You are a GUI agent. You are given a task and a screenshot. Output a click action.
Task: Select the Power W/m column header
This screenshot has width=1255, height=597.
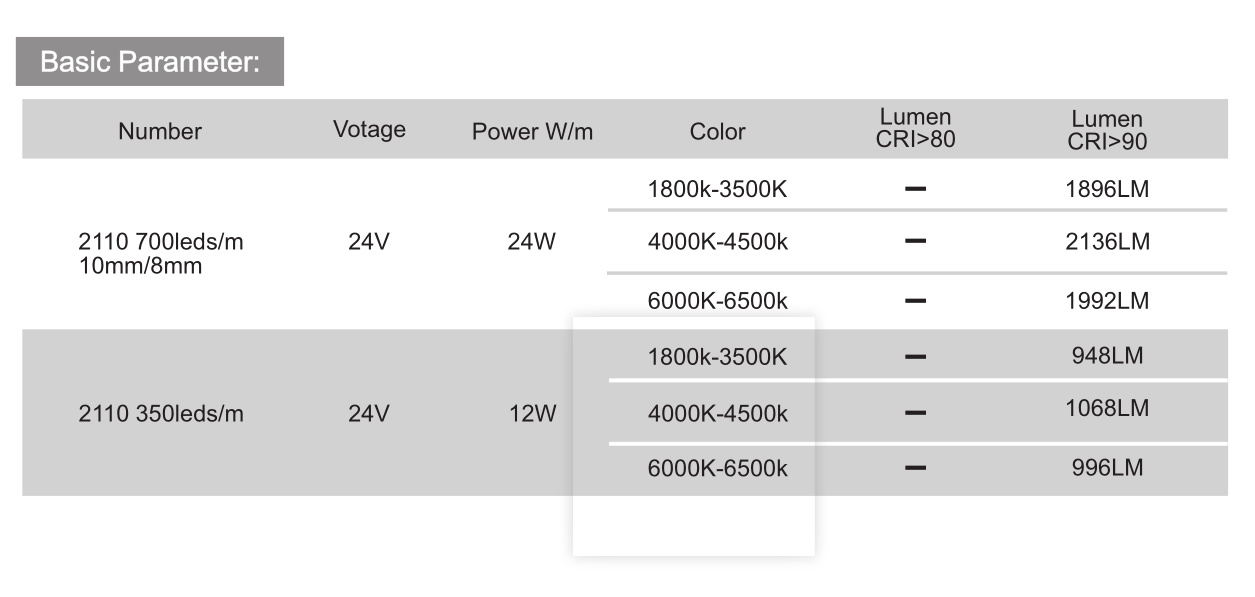coord(532,131)
